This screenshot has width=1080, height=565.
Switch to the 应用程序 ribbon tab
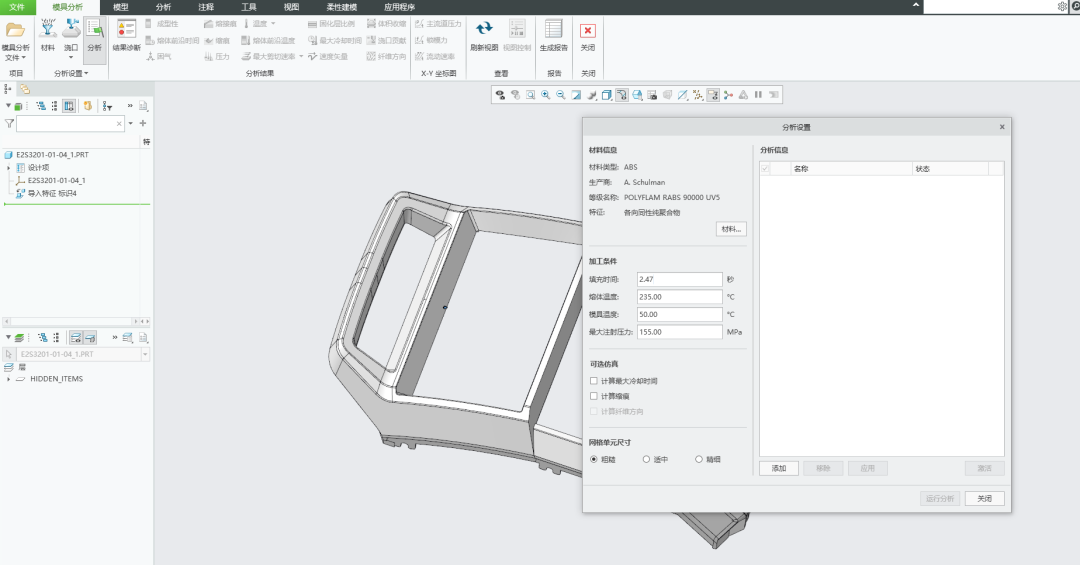[399, 7]
